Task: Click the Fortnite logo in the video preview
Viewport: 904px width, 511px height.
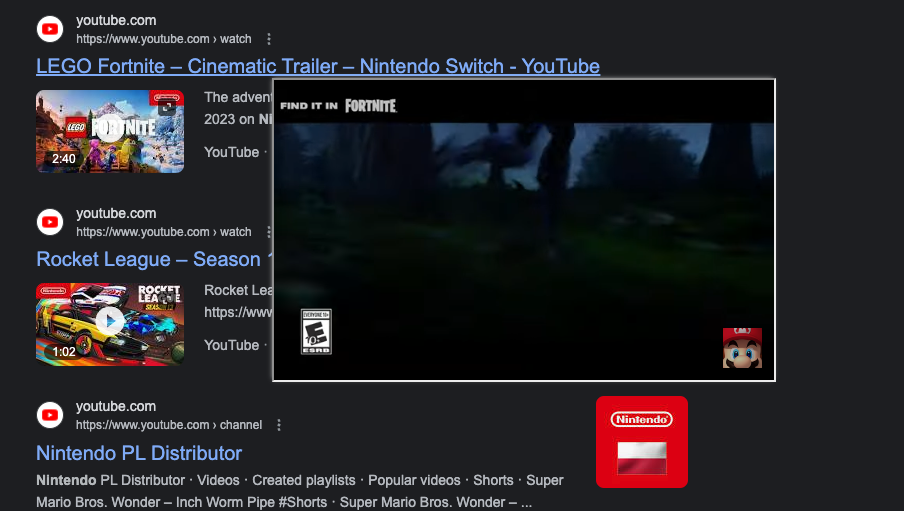Action: pyautogui.click(x=371, y=106)
